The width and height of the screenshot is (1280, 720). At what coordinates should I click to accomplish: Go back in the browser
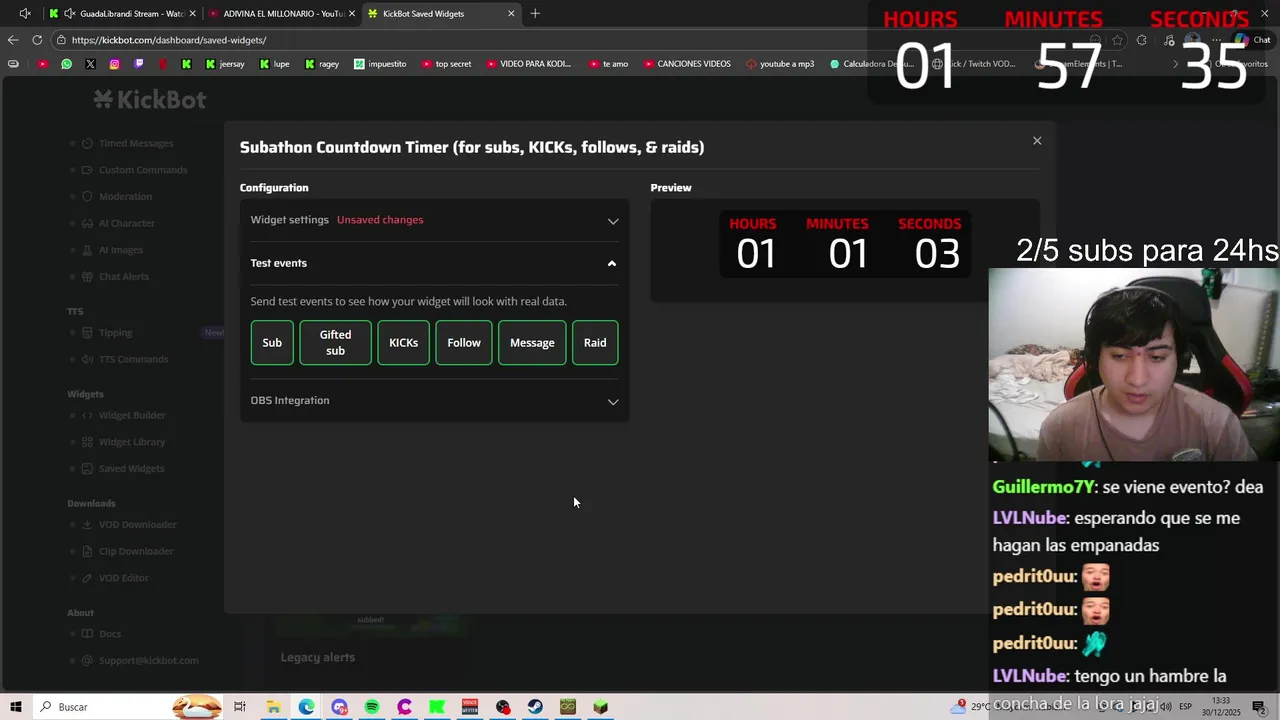[x=12, y=40]
